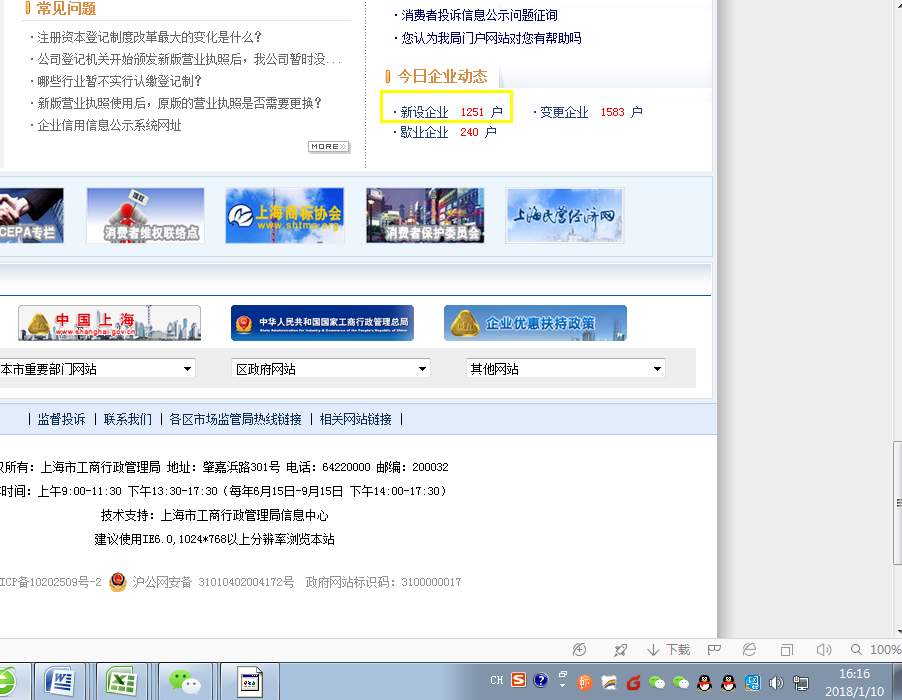Open the page zoom magnifier showing 100%

pyautogui.click(x=876, y=650)
